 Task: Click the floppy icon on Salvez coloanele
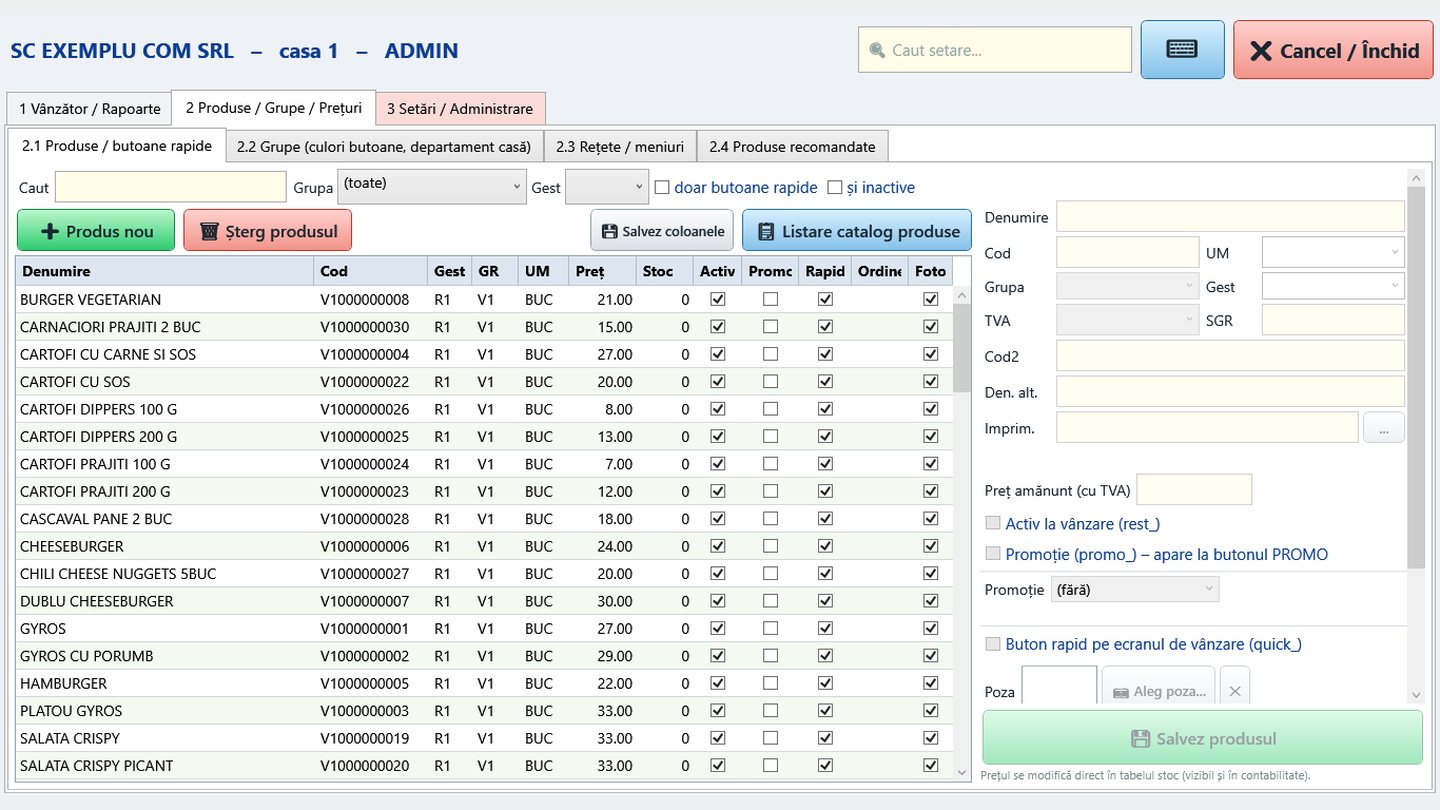point(609,231)
